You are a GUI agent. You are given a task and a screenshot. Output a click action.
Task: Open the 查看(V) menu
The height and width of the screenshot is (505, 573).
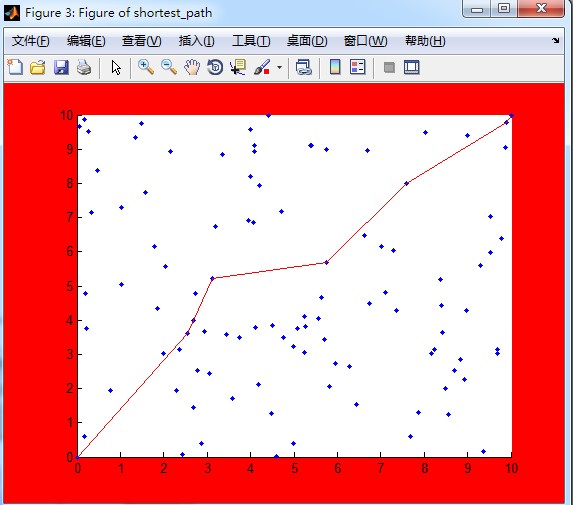point(141,41)
